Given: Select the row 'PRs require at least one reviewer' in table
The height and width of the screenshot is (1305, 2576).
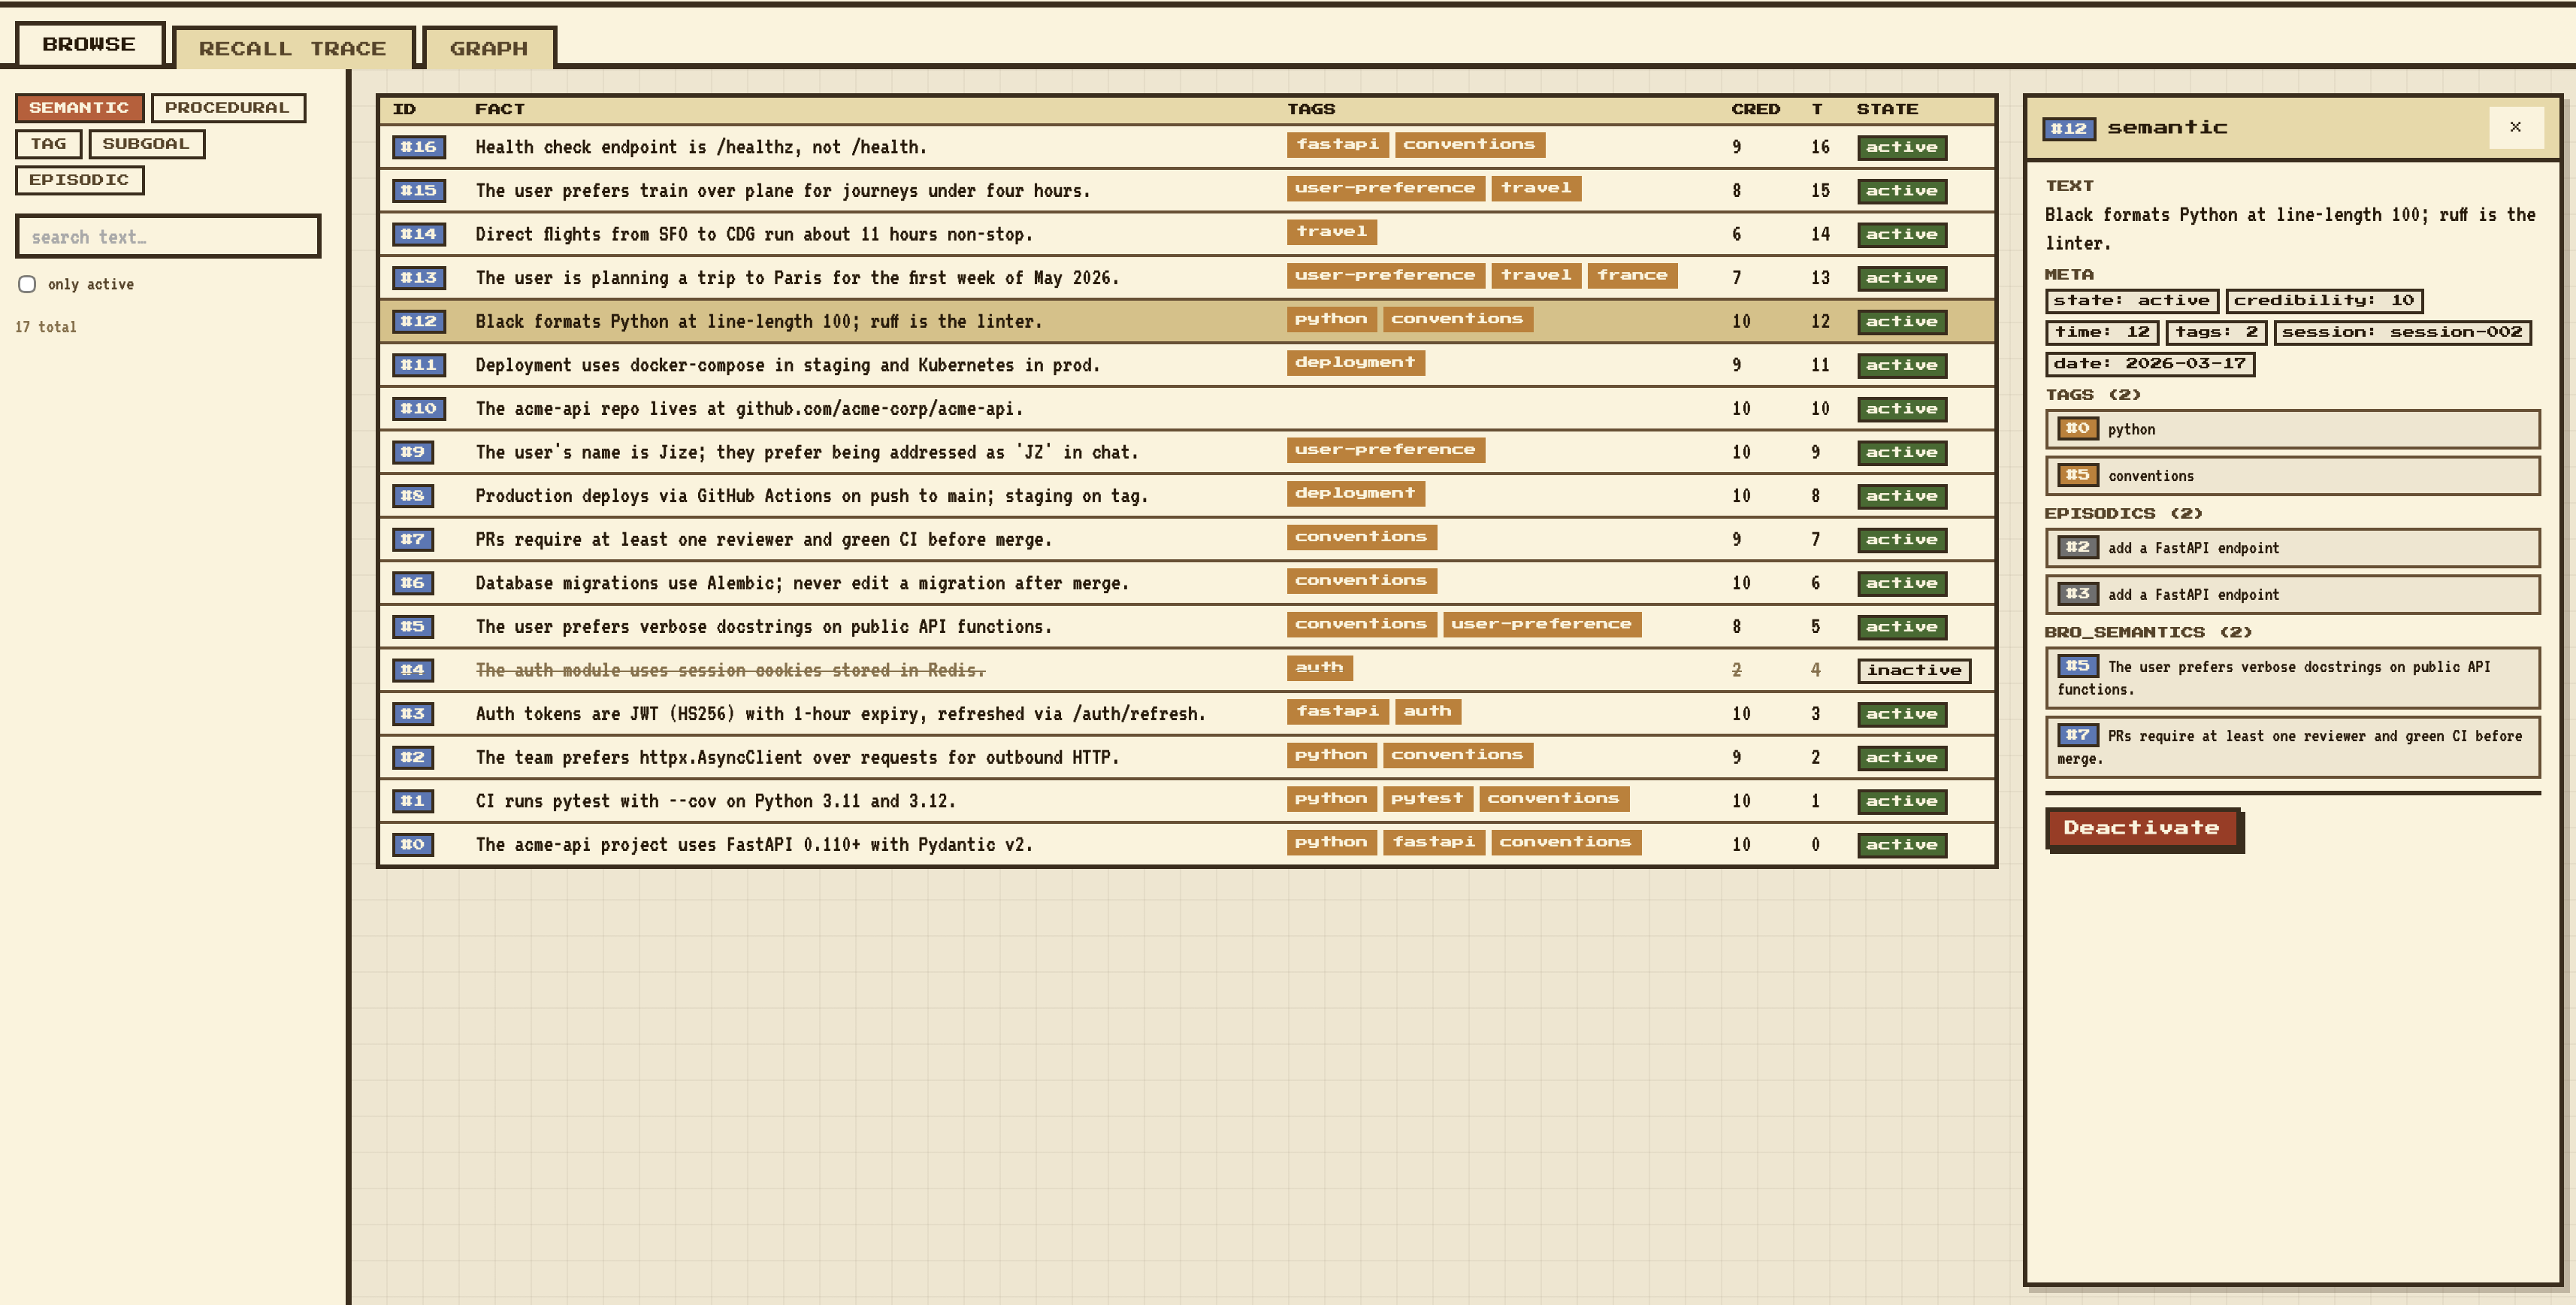Looking at the screenshot, I should pos(1187,539).
